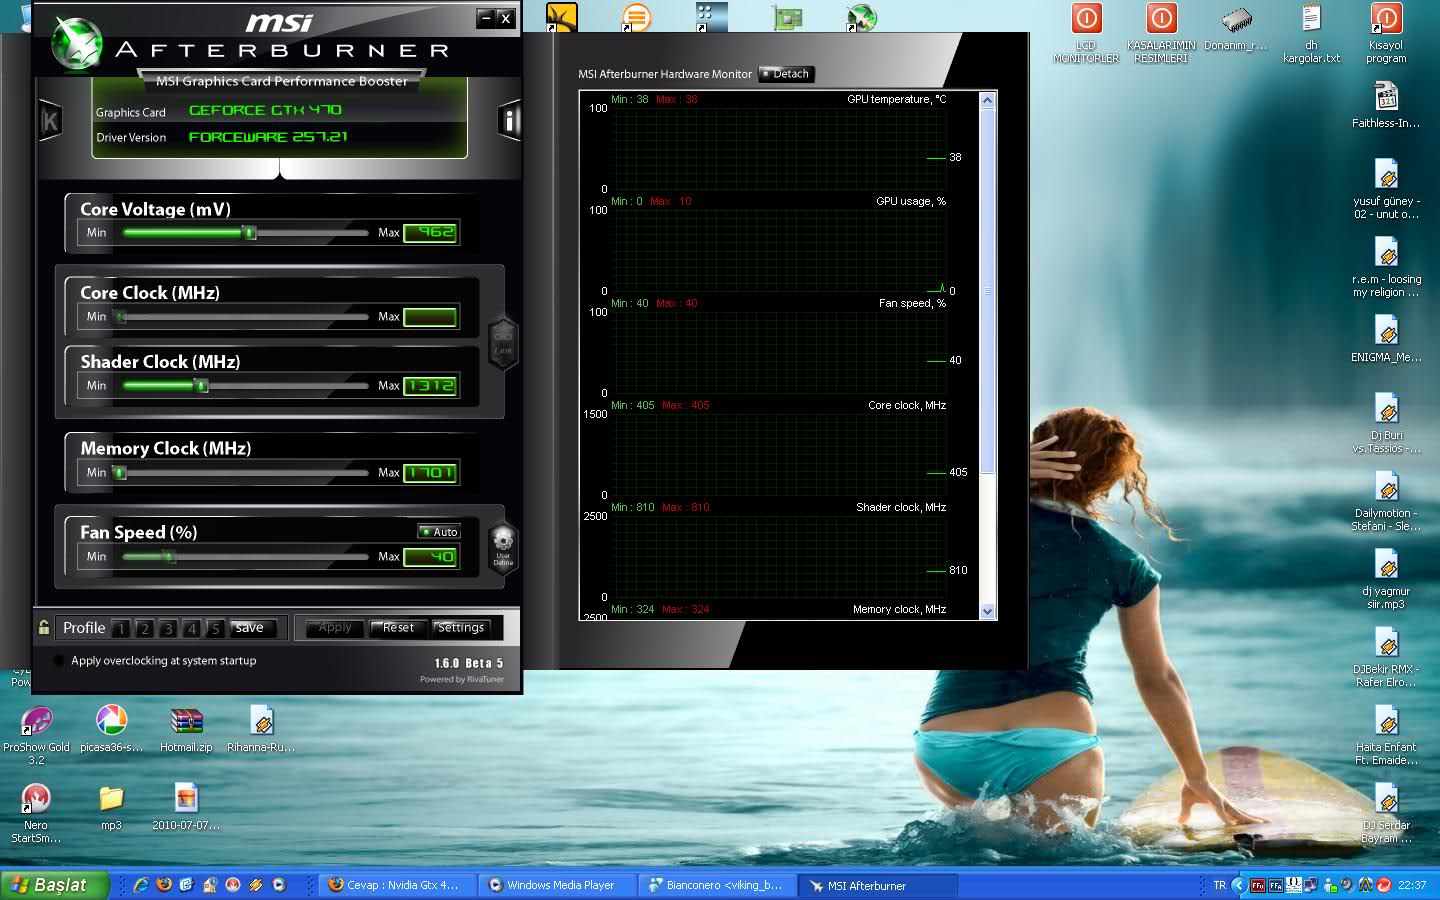The height and width of the screenshot is (900, 1440).
Task: Click the Apply button
Action: (335, 628)
